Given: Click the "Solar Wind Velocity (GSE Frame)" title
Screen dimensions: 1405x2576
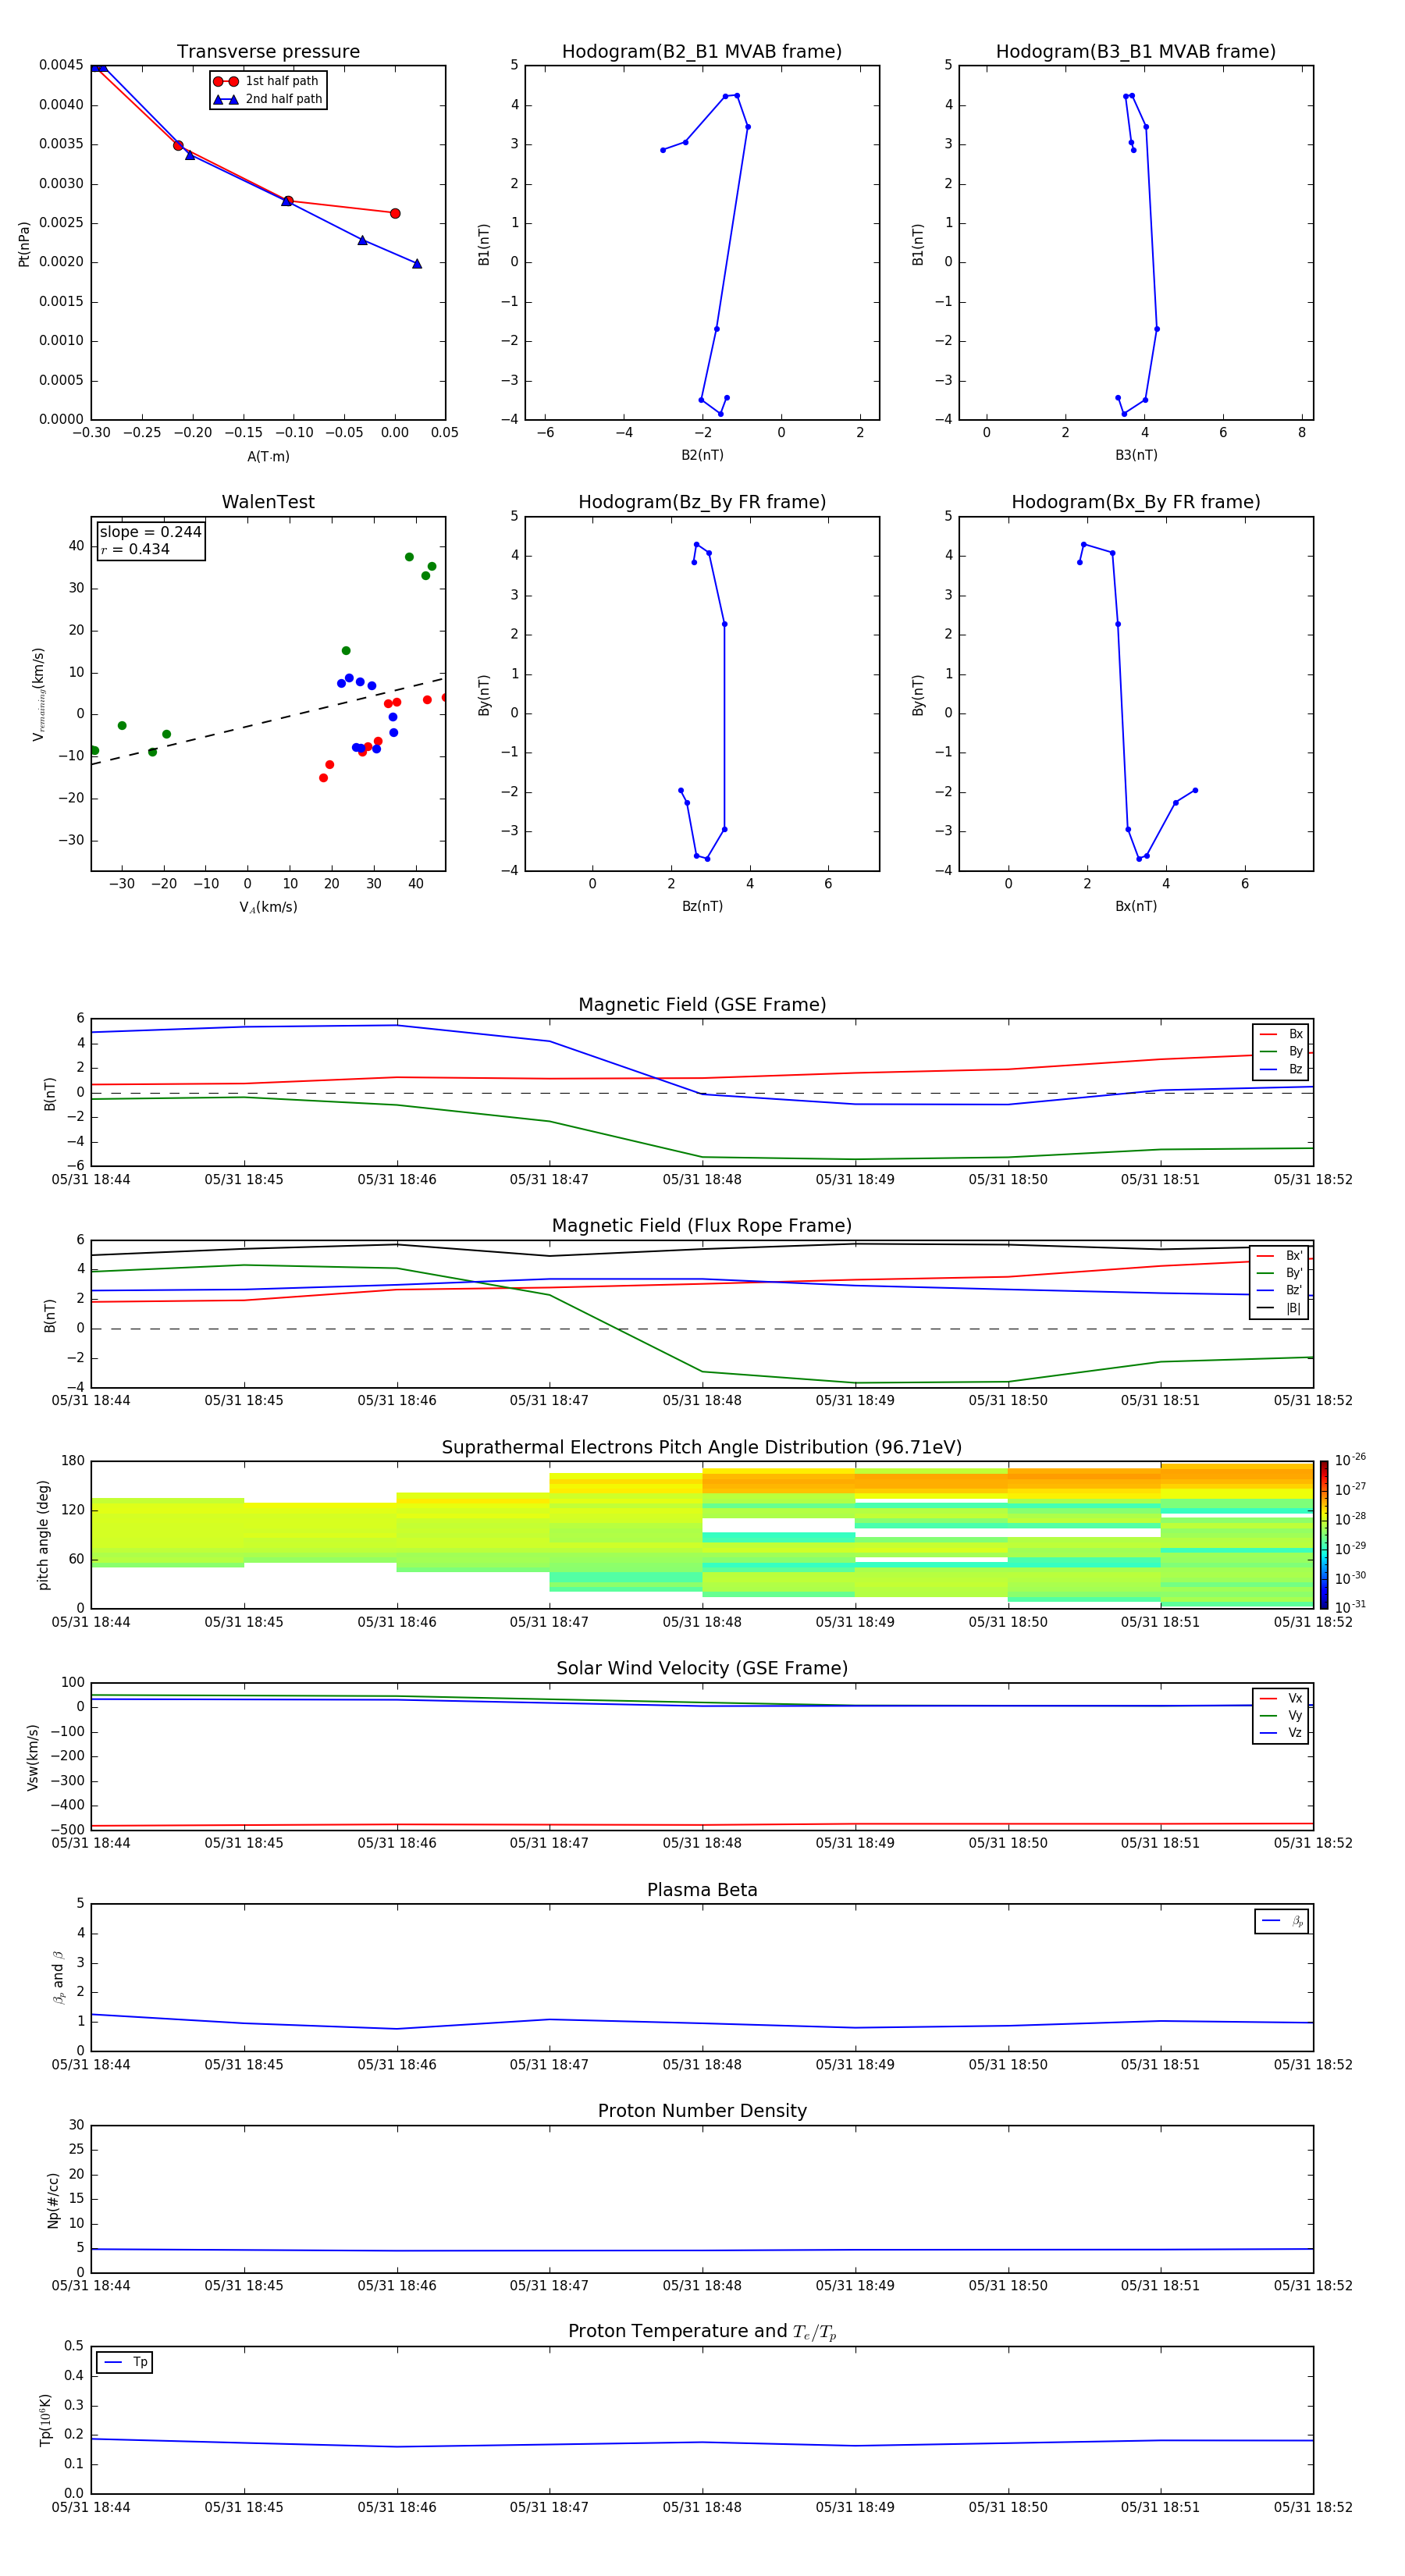Looking at the screenshot, I should 702,1669.
